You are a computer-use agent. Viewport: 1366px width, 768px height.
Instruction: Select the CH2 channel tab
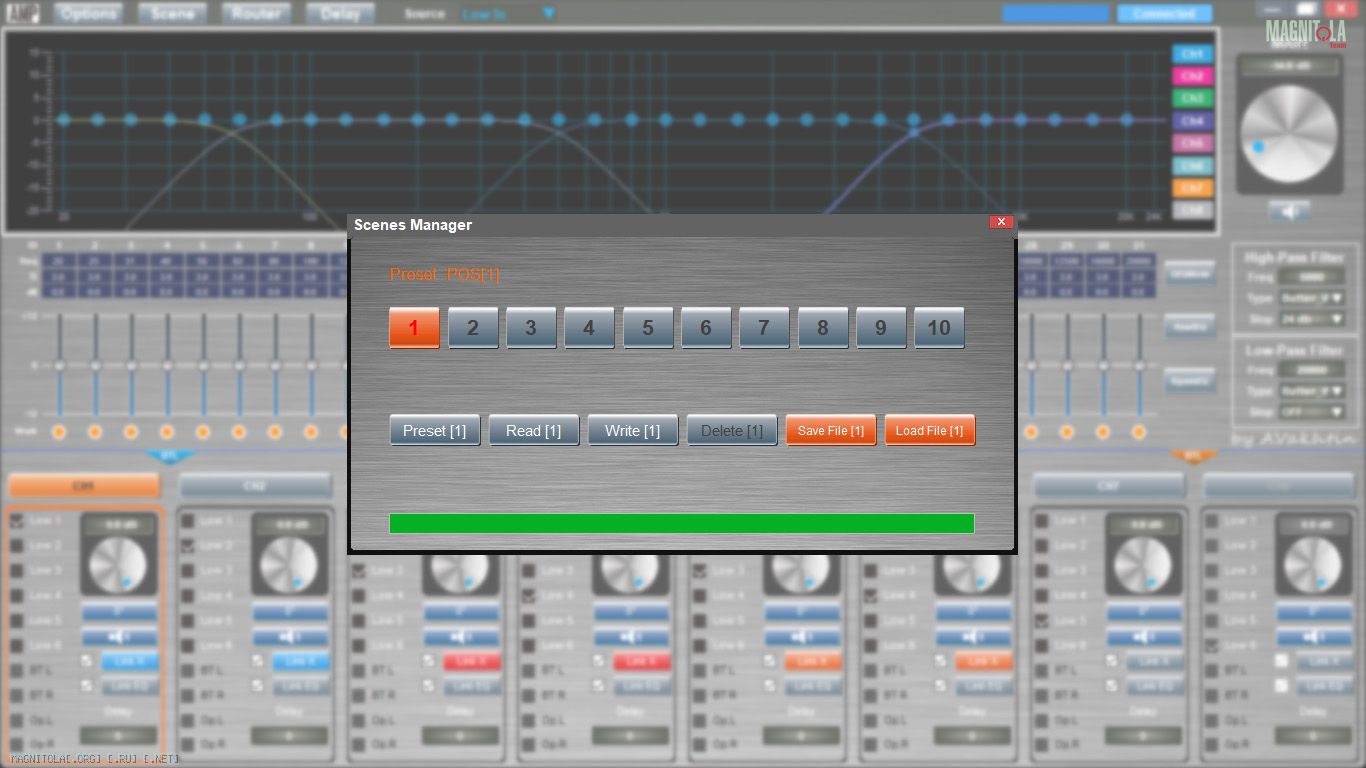pos(255,486)
